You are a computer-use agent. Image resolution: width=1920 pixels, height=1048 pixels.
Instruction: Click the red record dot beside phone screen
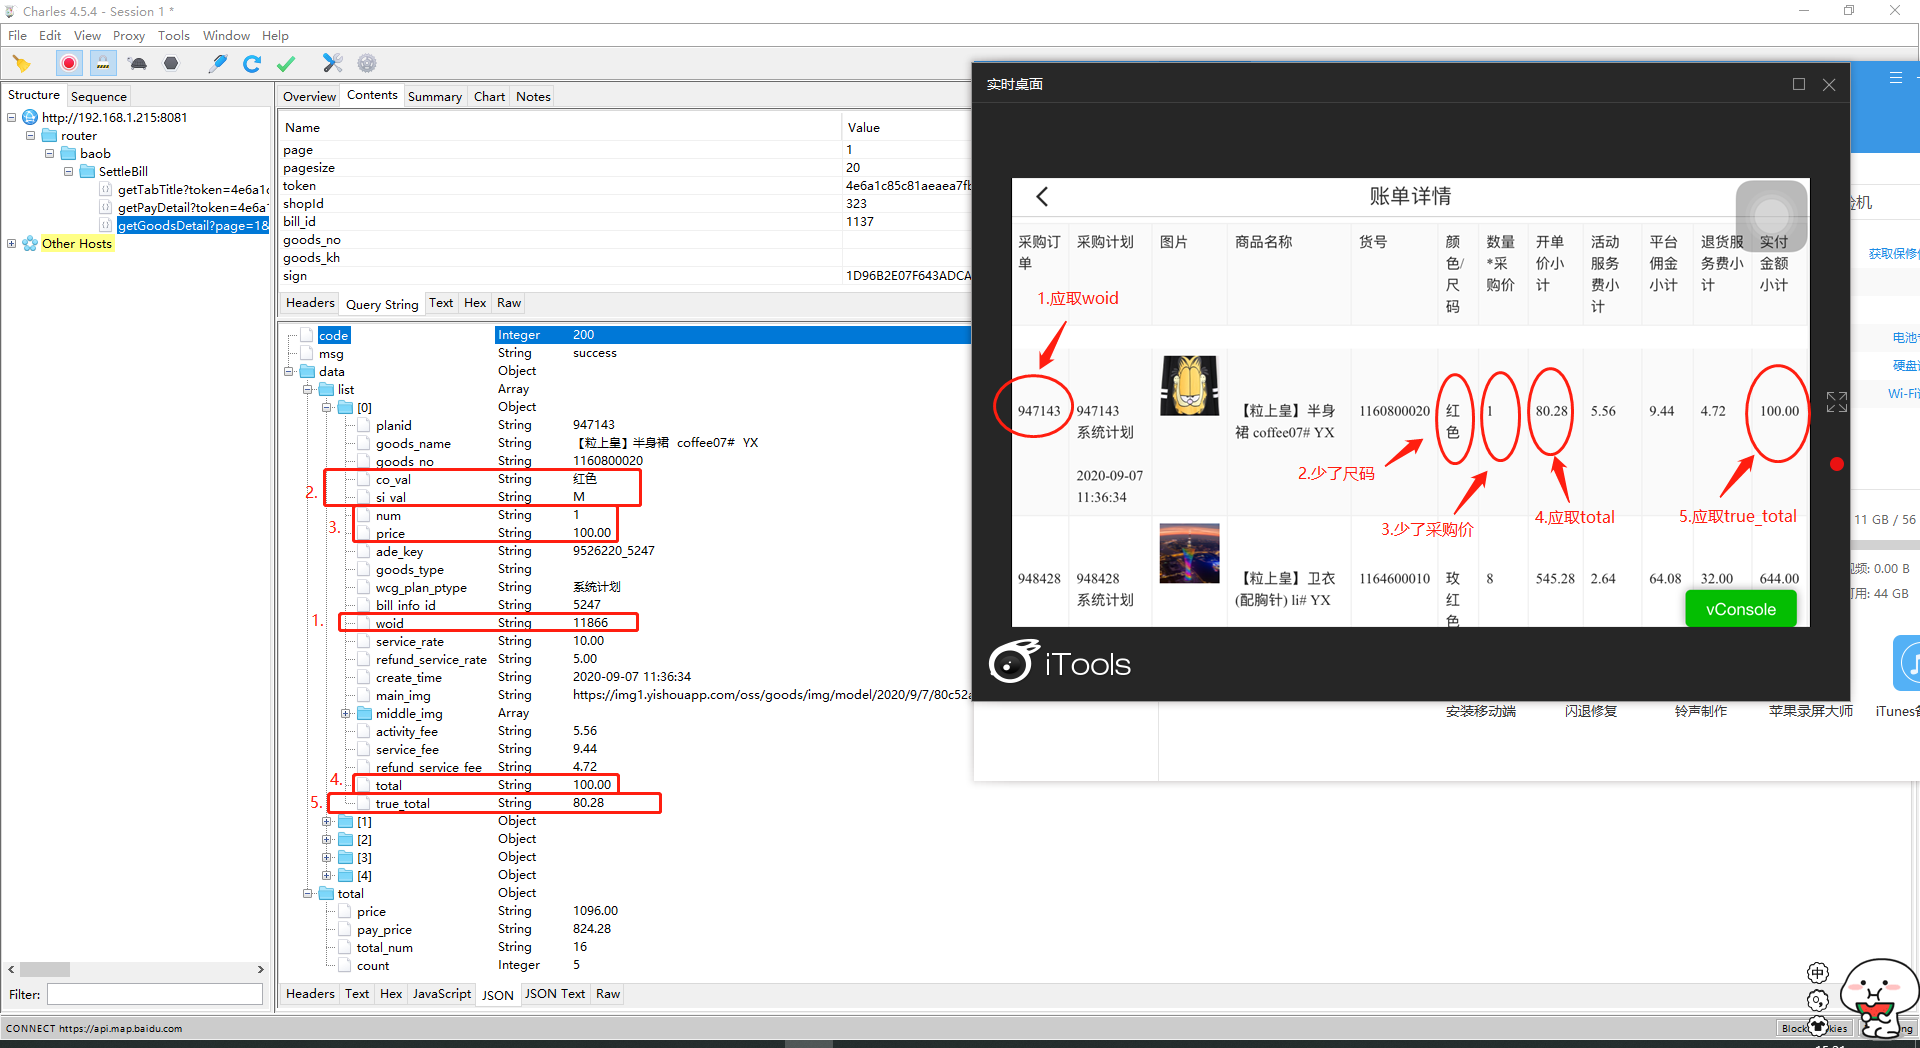pos(1836,464)
